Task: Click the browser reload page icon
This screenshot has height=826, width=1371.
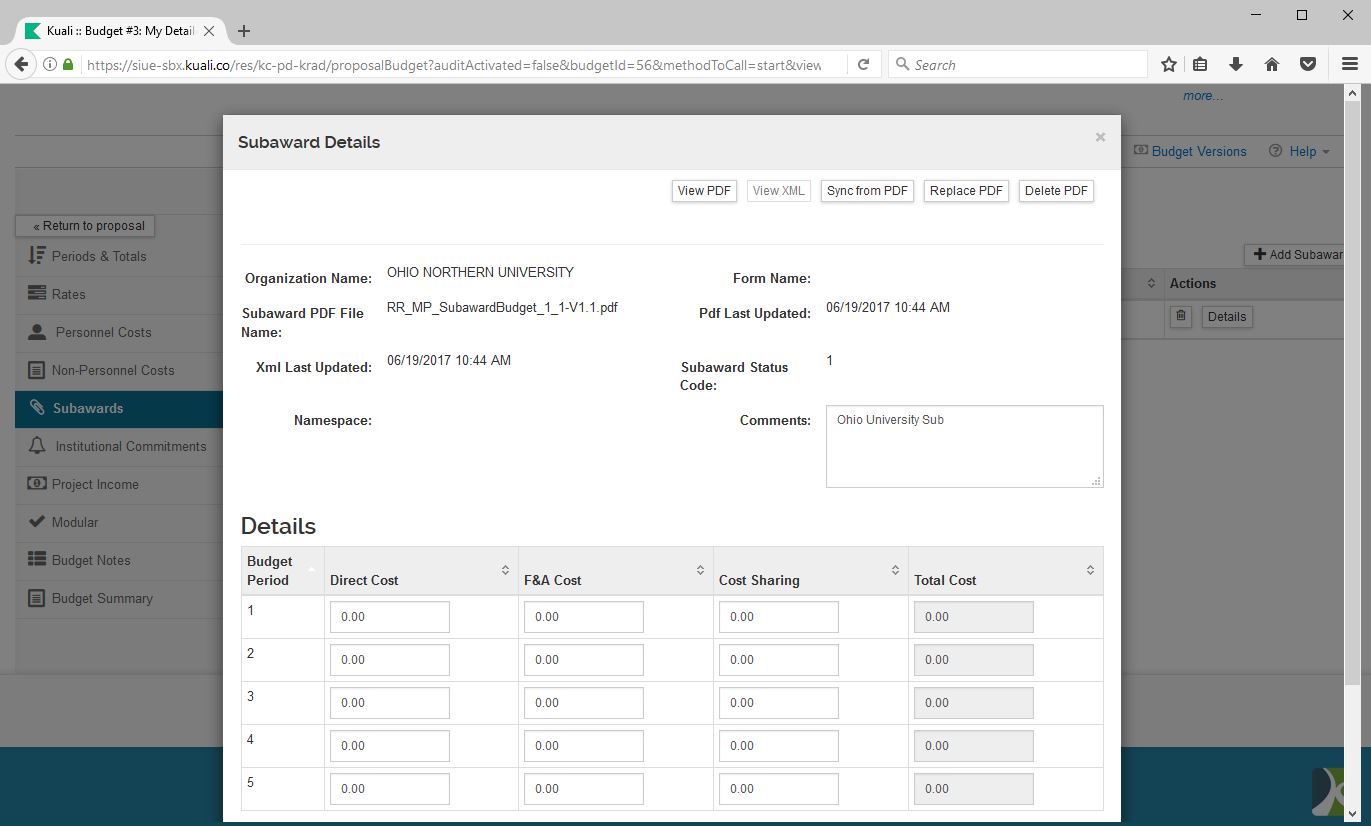Action: (864, 64)
